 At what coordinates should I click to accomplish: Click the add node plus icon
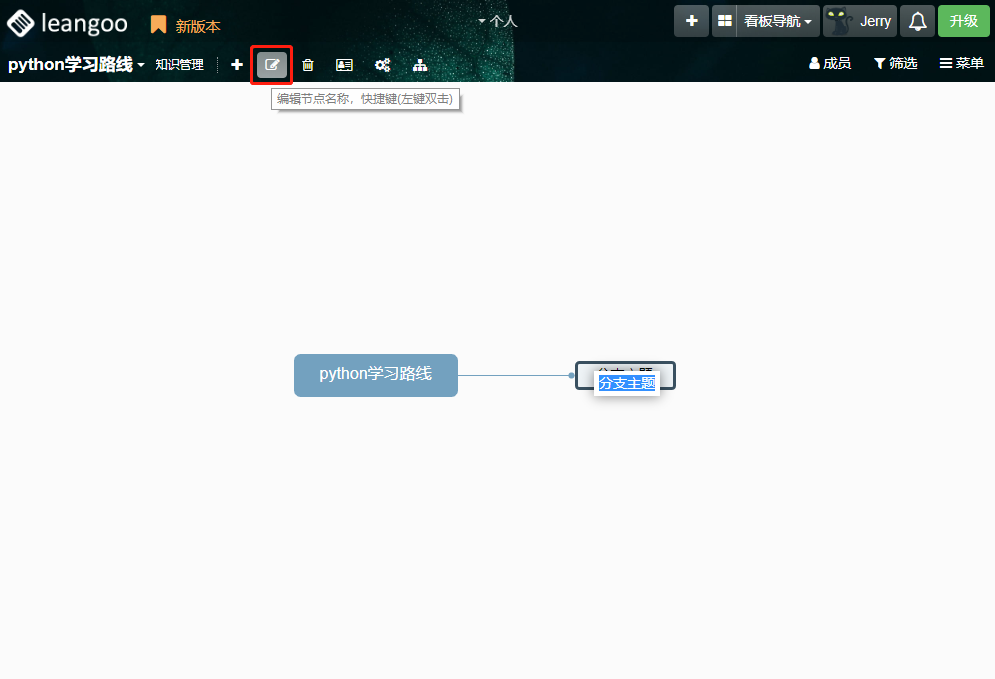237,65
